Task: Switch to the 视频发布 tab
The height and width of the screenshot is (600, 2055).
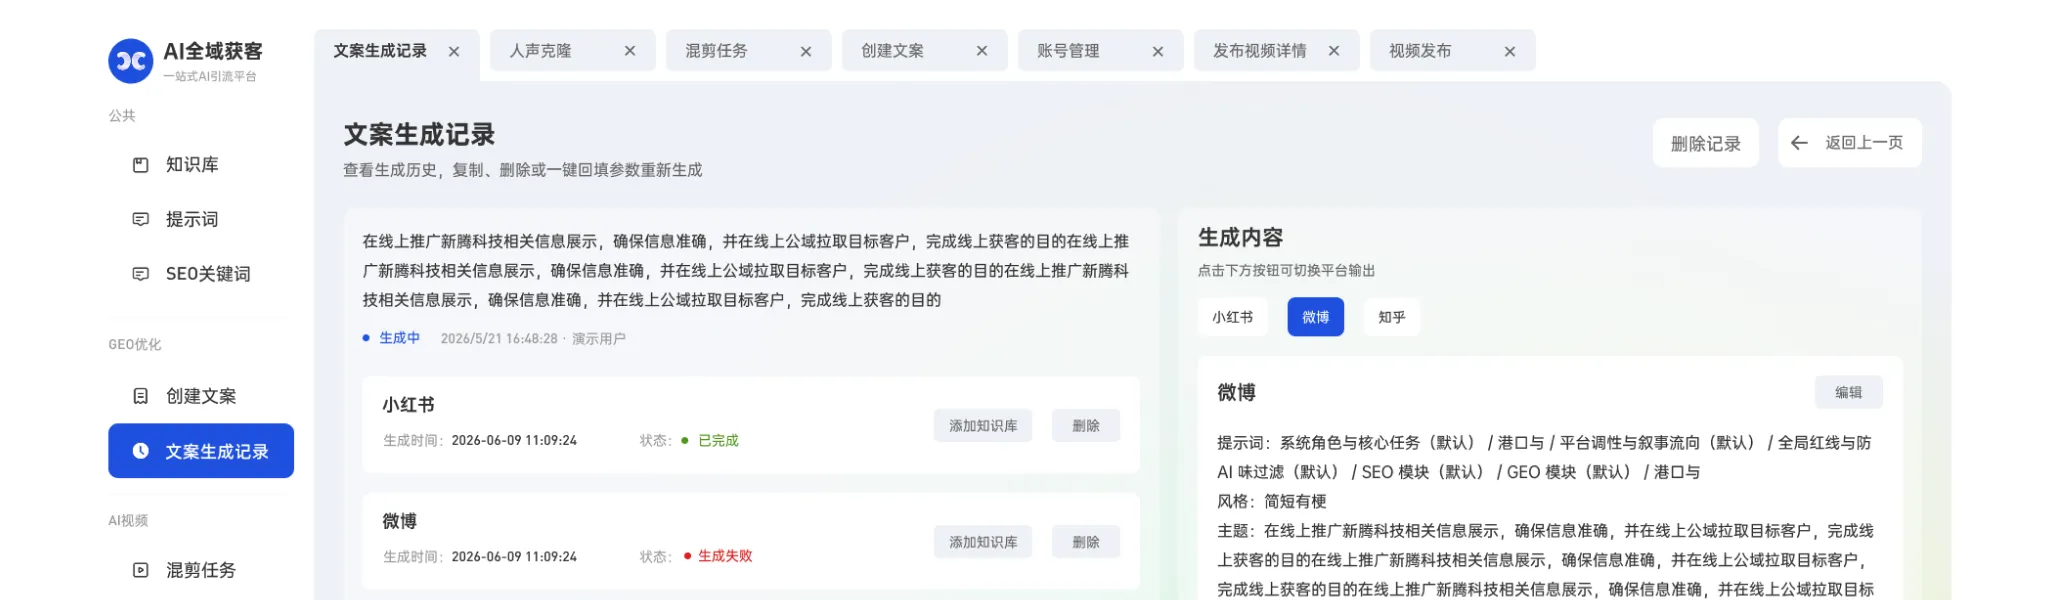Action: coord(1453,51)
